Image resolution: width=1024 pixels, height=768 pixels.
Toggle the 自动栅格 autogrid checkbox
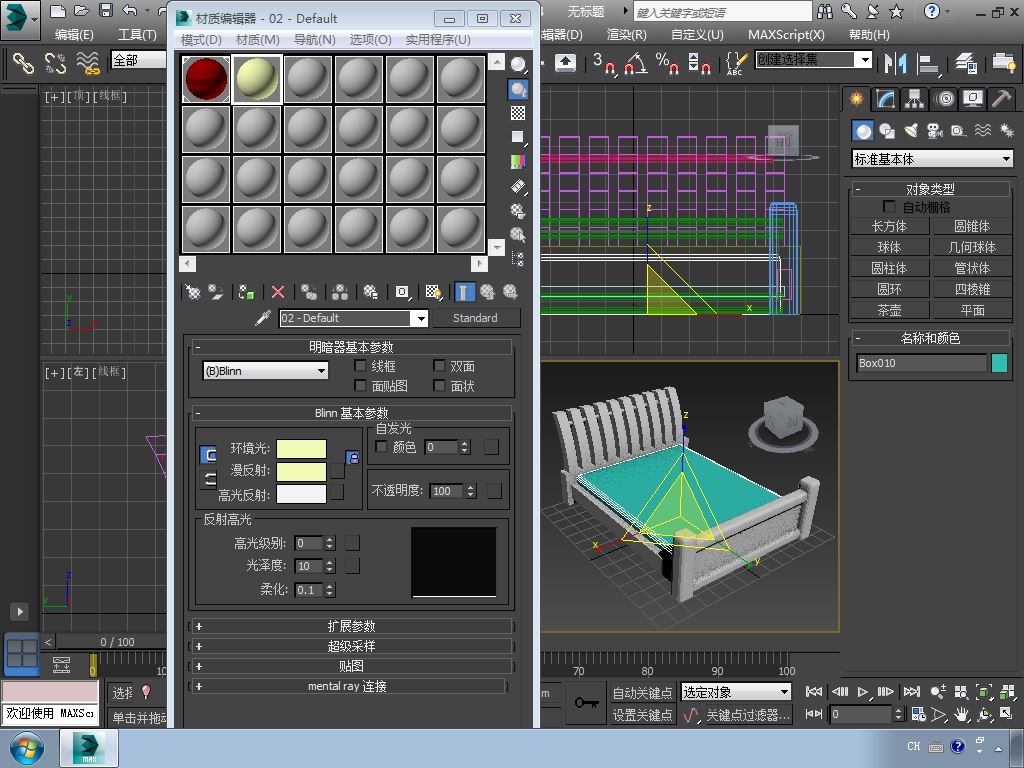pos(889,207)
